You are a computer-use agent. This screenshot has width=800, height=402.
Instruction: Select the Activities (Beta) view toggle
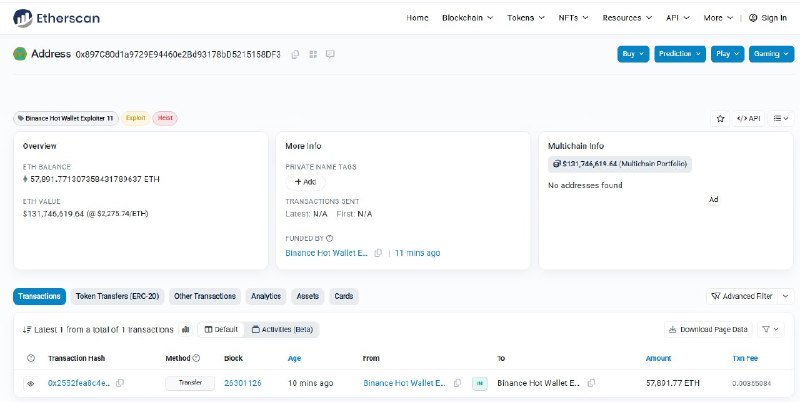click(282, 330)
